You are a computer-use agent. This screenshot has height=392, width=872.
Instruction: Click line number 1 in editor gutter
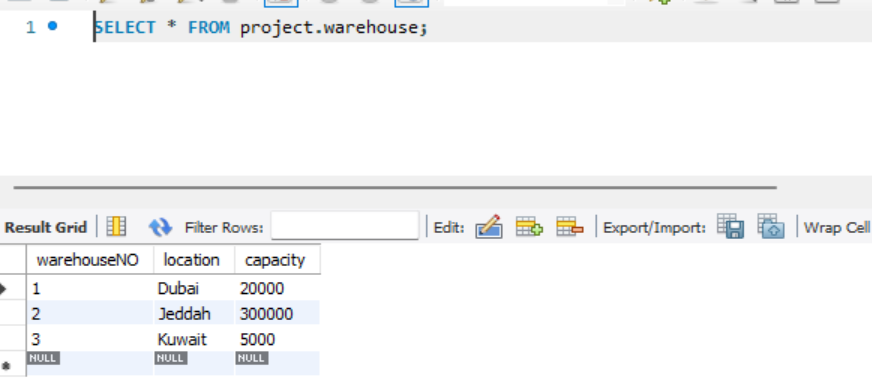31,27
